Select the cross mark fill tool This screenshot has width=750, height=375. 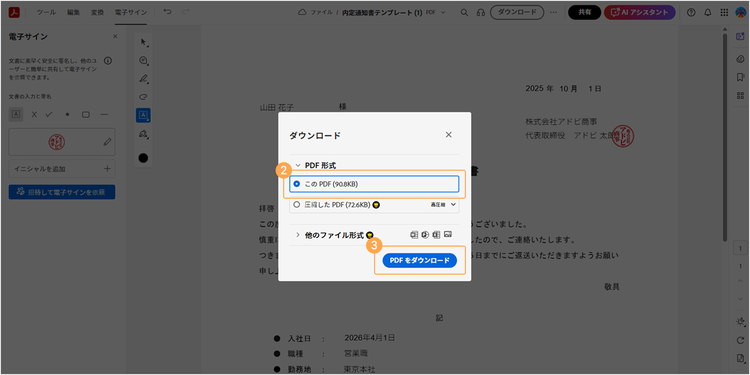34,114
